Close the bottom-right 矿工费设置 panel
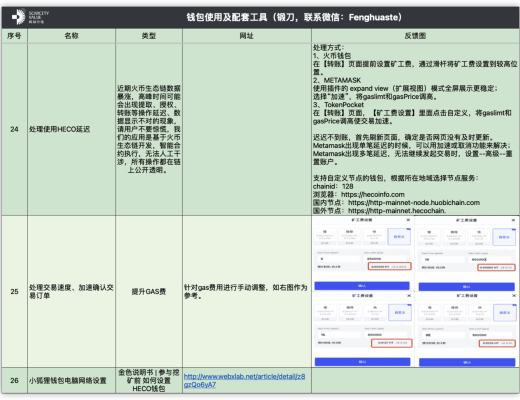The height and width of the screenshot is (400, 520). 514,296
